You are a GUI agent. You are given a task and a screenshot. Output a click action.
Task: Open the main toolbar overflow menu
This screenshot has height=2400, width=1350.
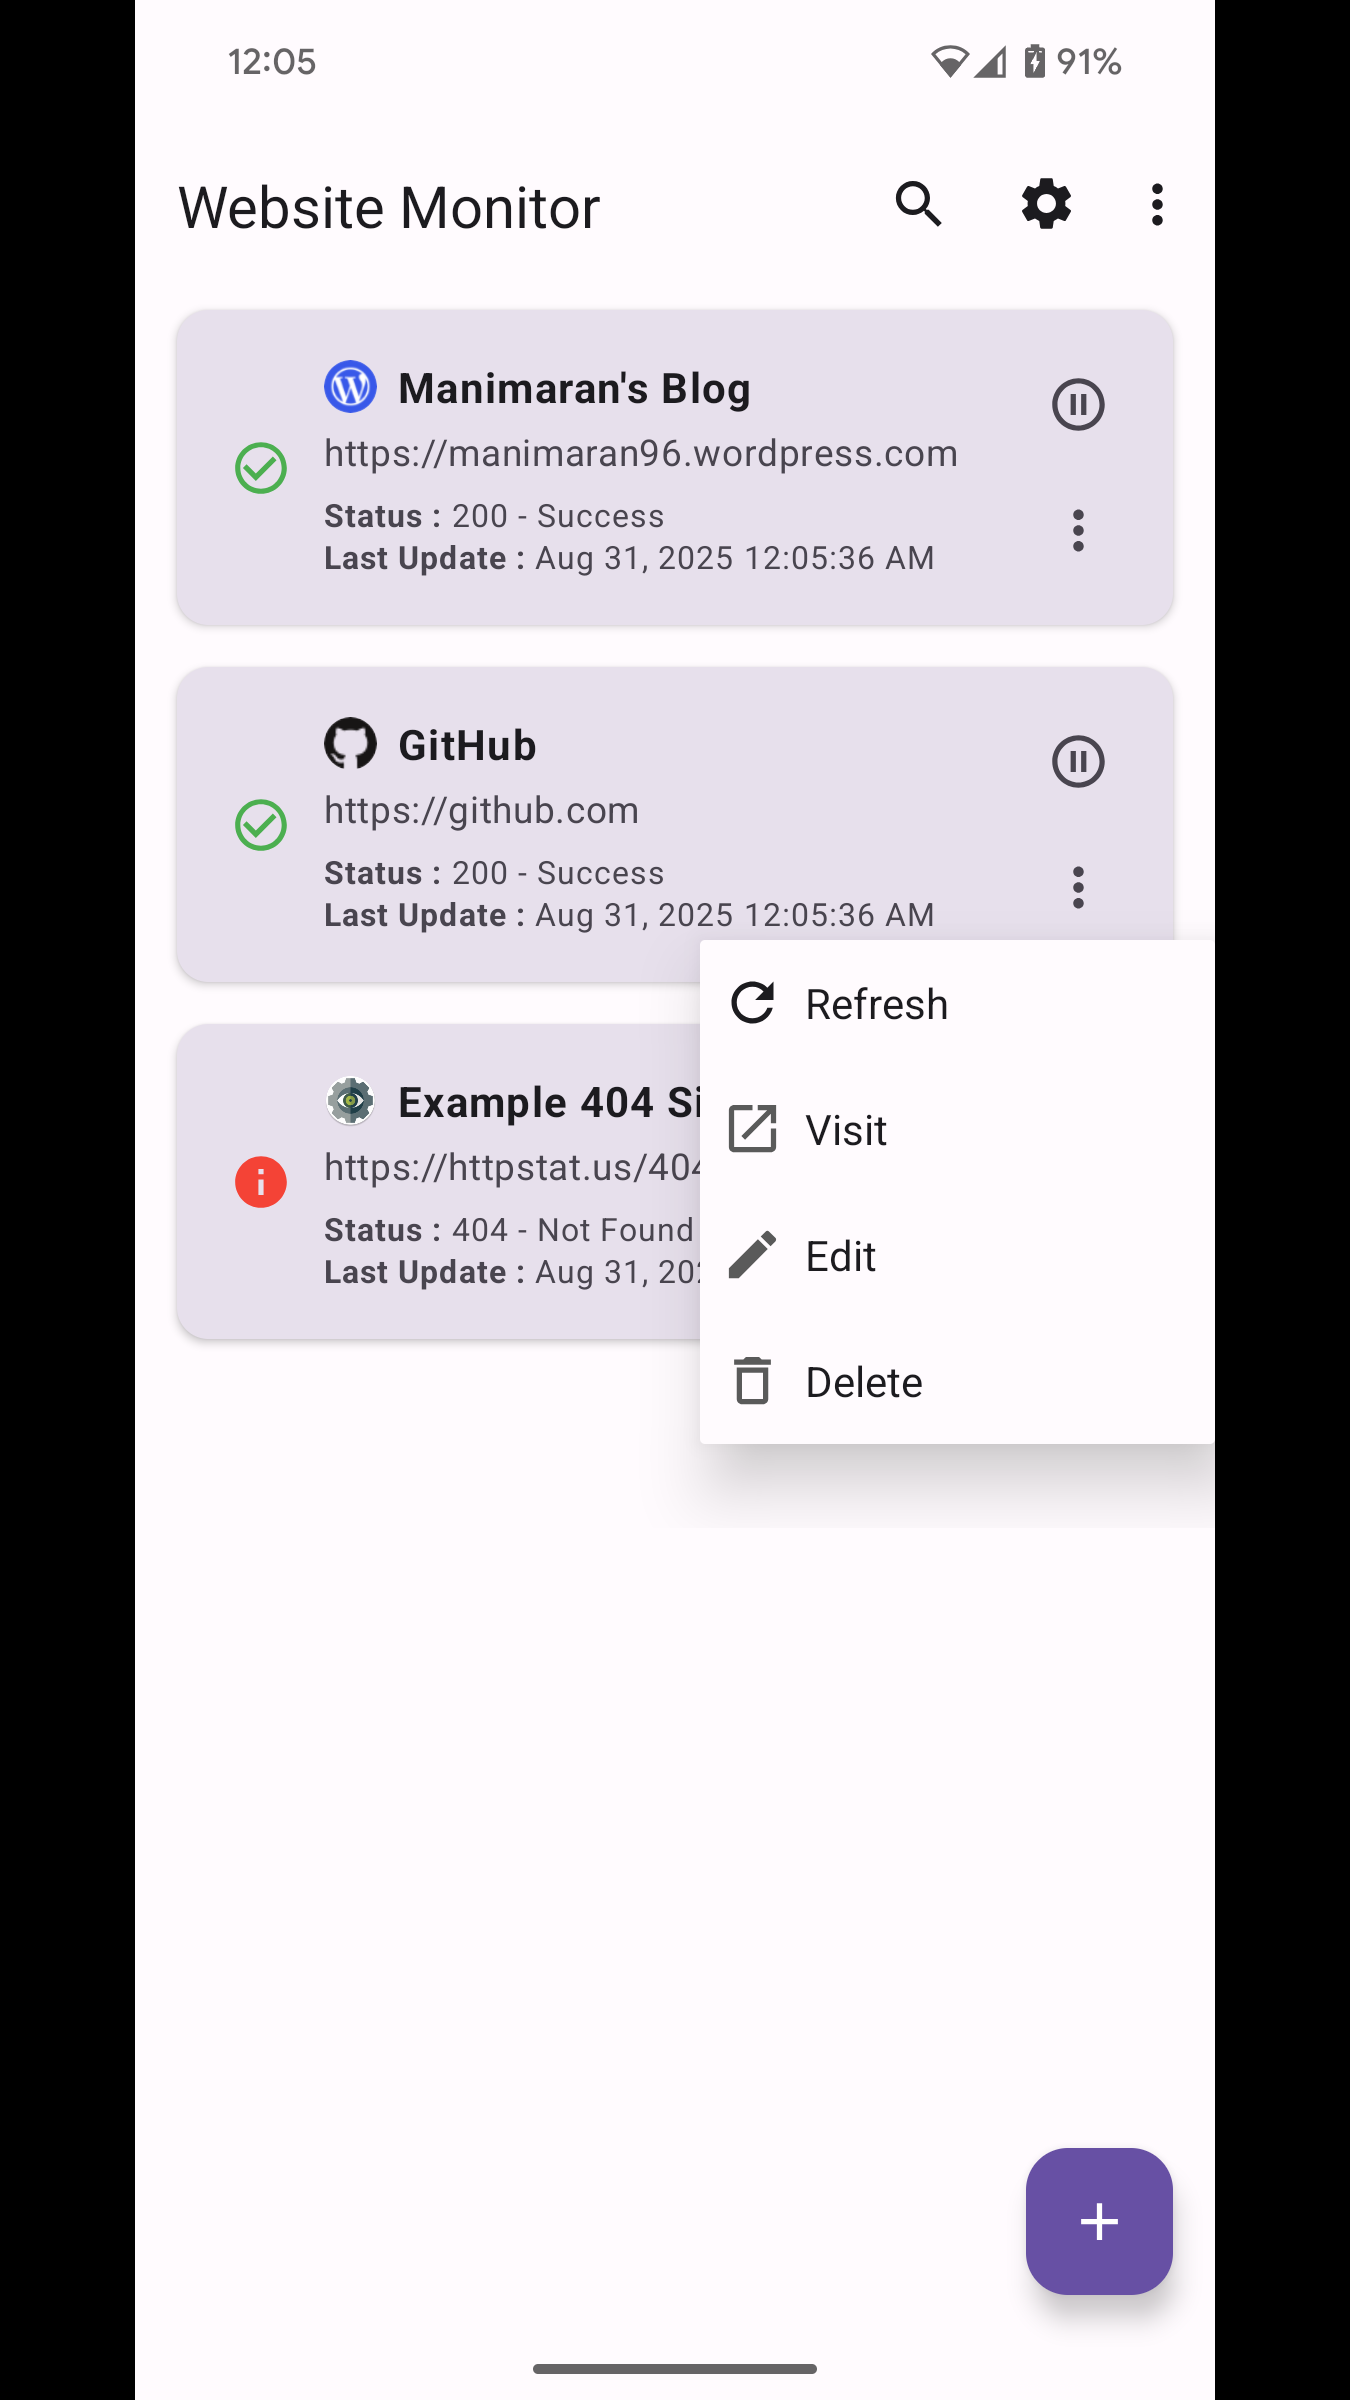pyautogui.click(x=1157, y=205)
